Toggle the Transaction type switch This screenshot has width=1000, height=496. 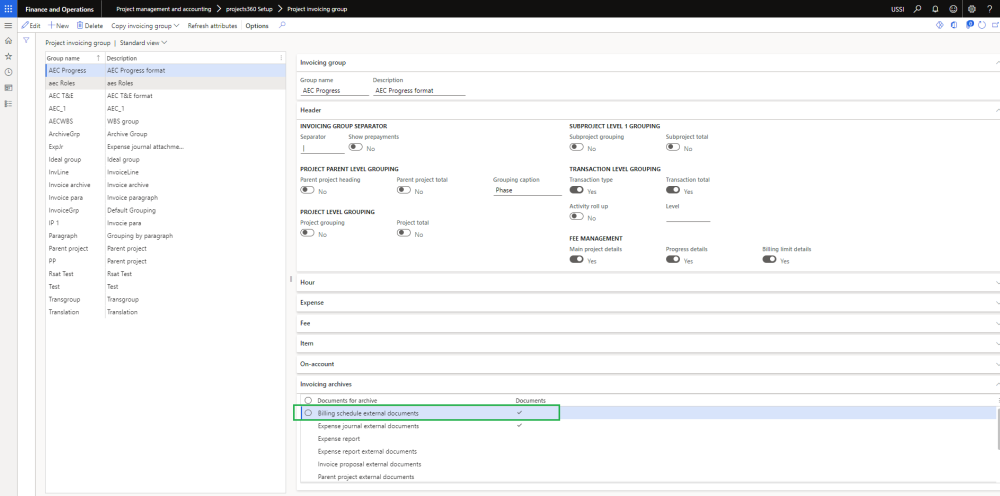(x=577, y=190)
